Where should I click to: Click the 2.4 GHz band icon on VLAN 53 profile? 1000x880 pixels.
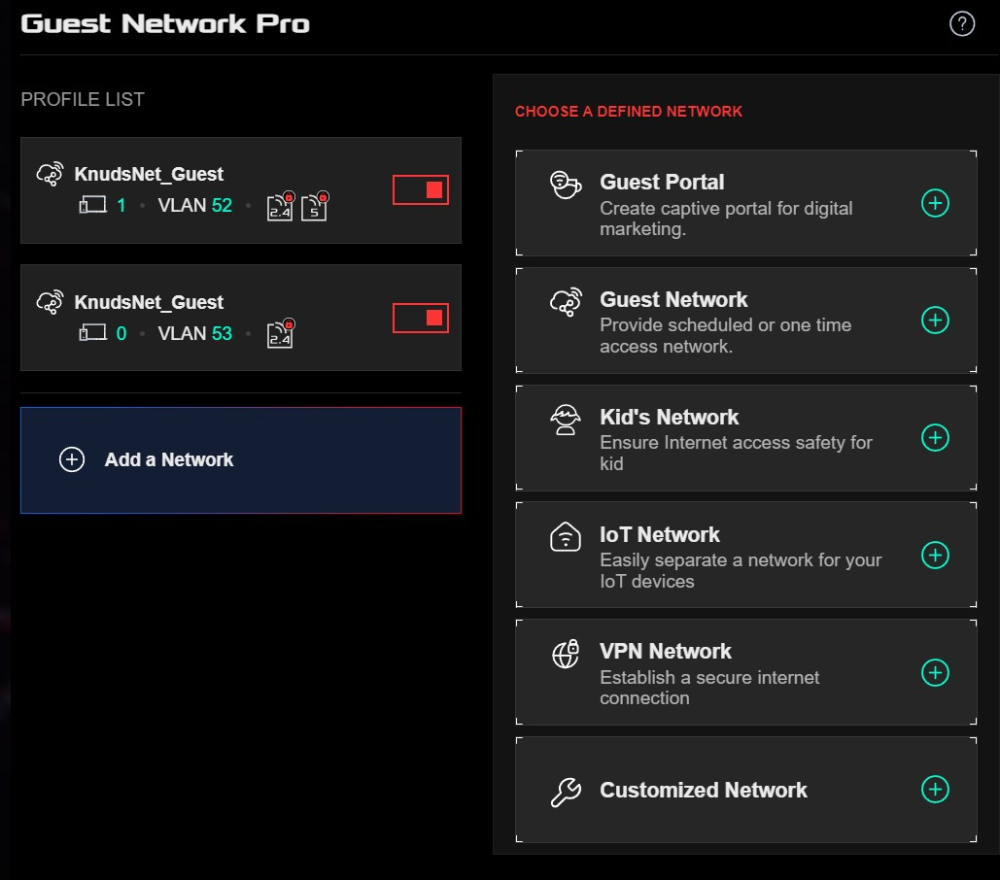(x=280, y=334)
